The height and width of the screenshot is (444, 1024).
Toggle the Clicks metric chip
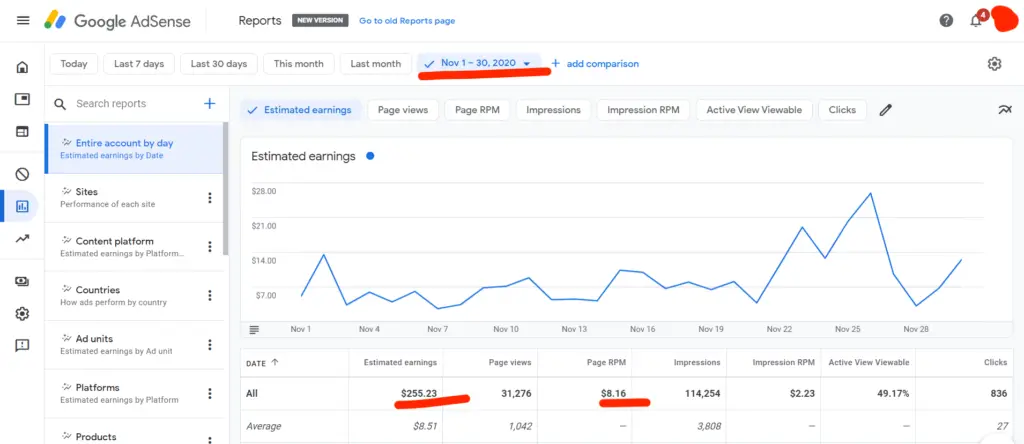842,110
